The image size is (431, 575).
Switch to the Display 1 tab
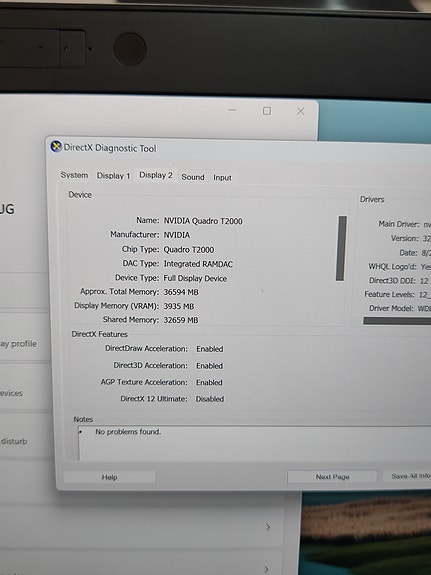tap(113, 176)
